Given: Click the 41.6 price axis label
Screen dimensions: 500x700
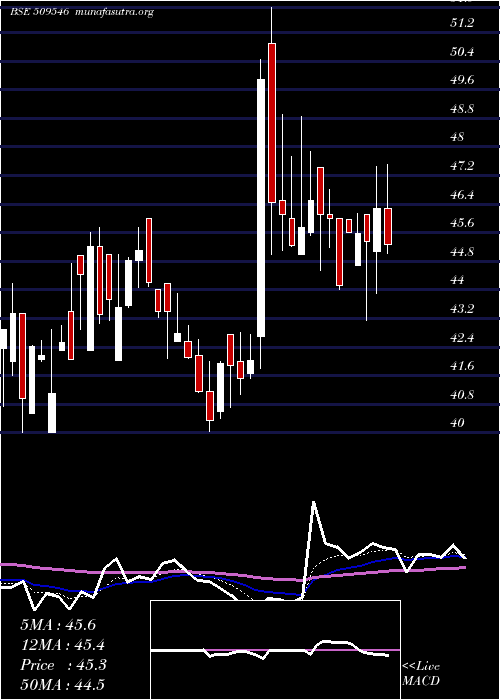Looking at the screenshot, I should (462, 366).
